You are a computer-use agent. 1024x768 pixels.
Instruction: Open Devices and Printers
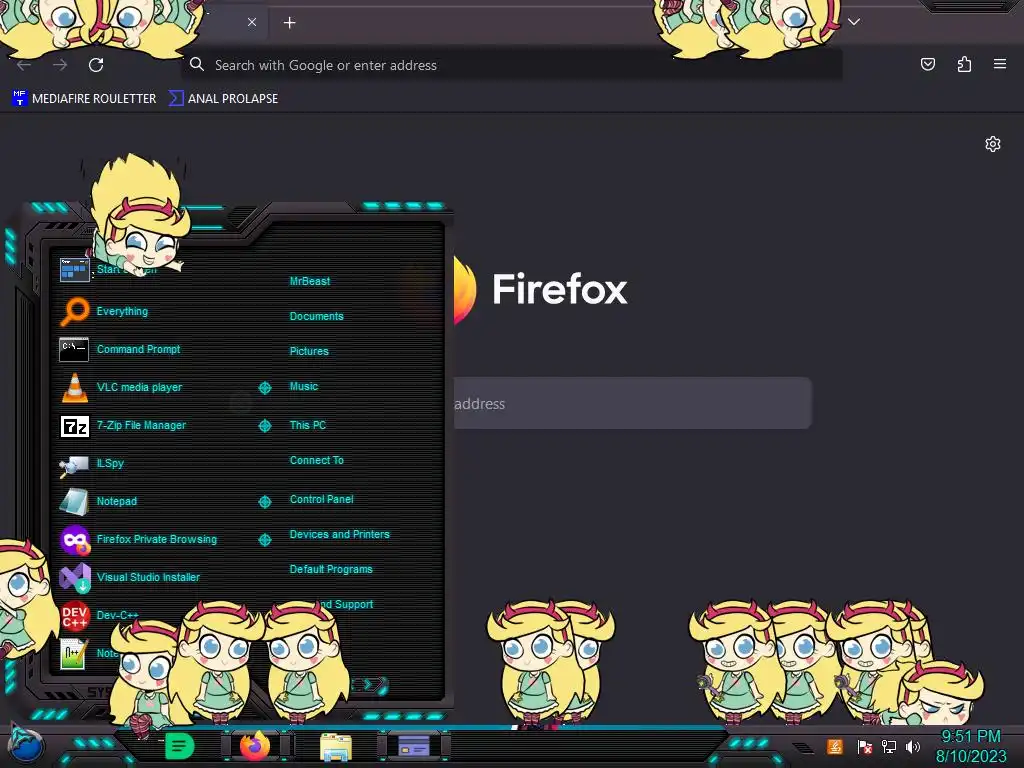coord(340,534)
